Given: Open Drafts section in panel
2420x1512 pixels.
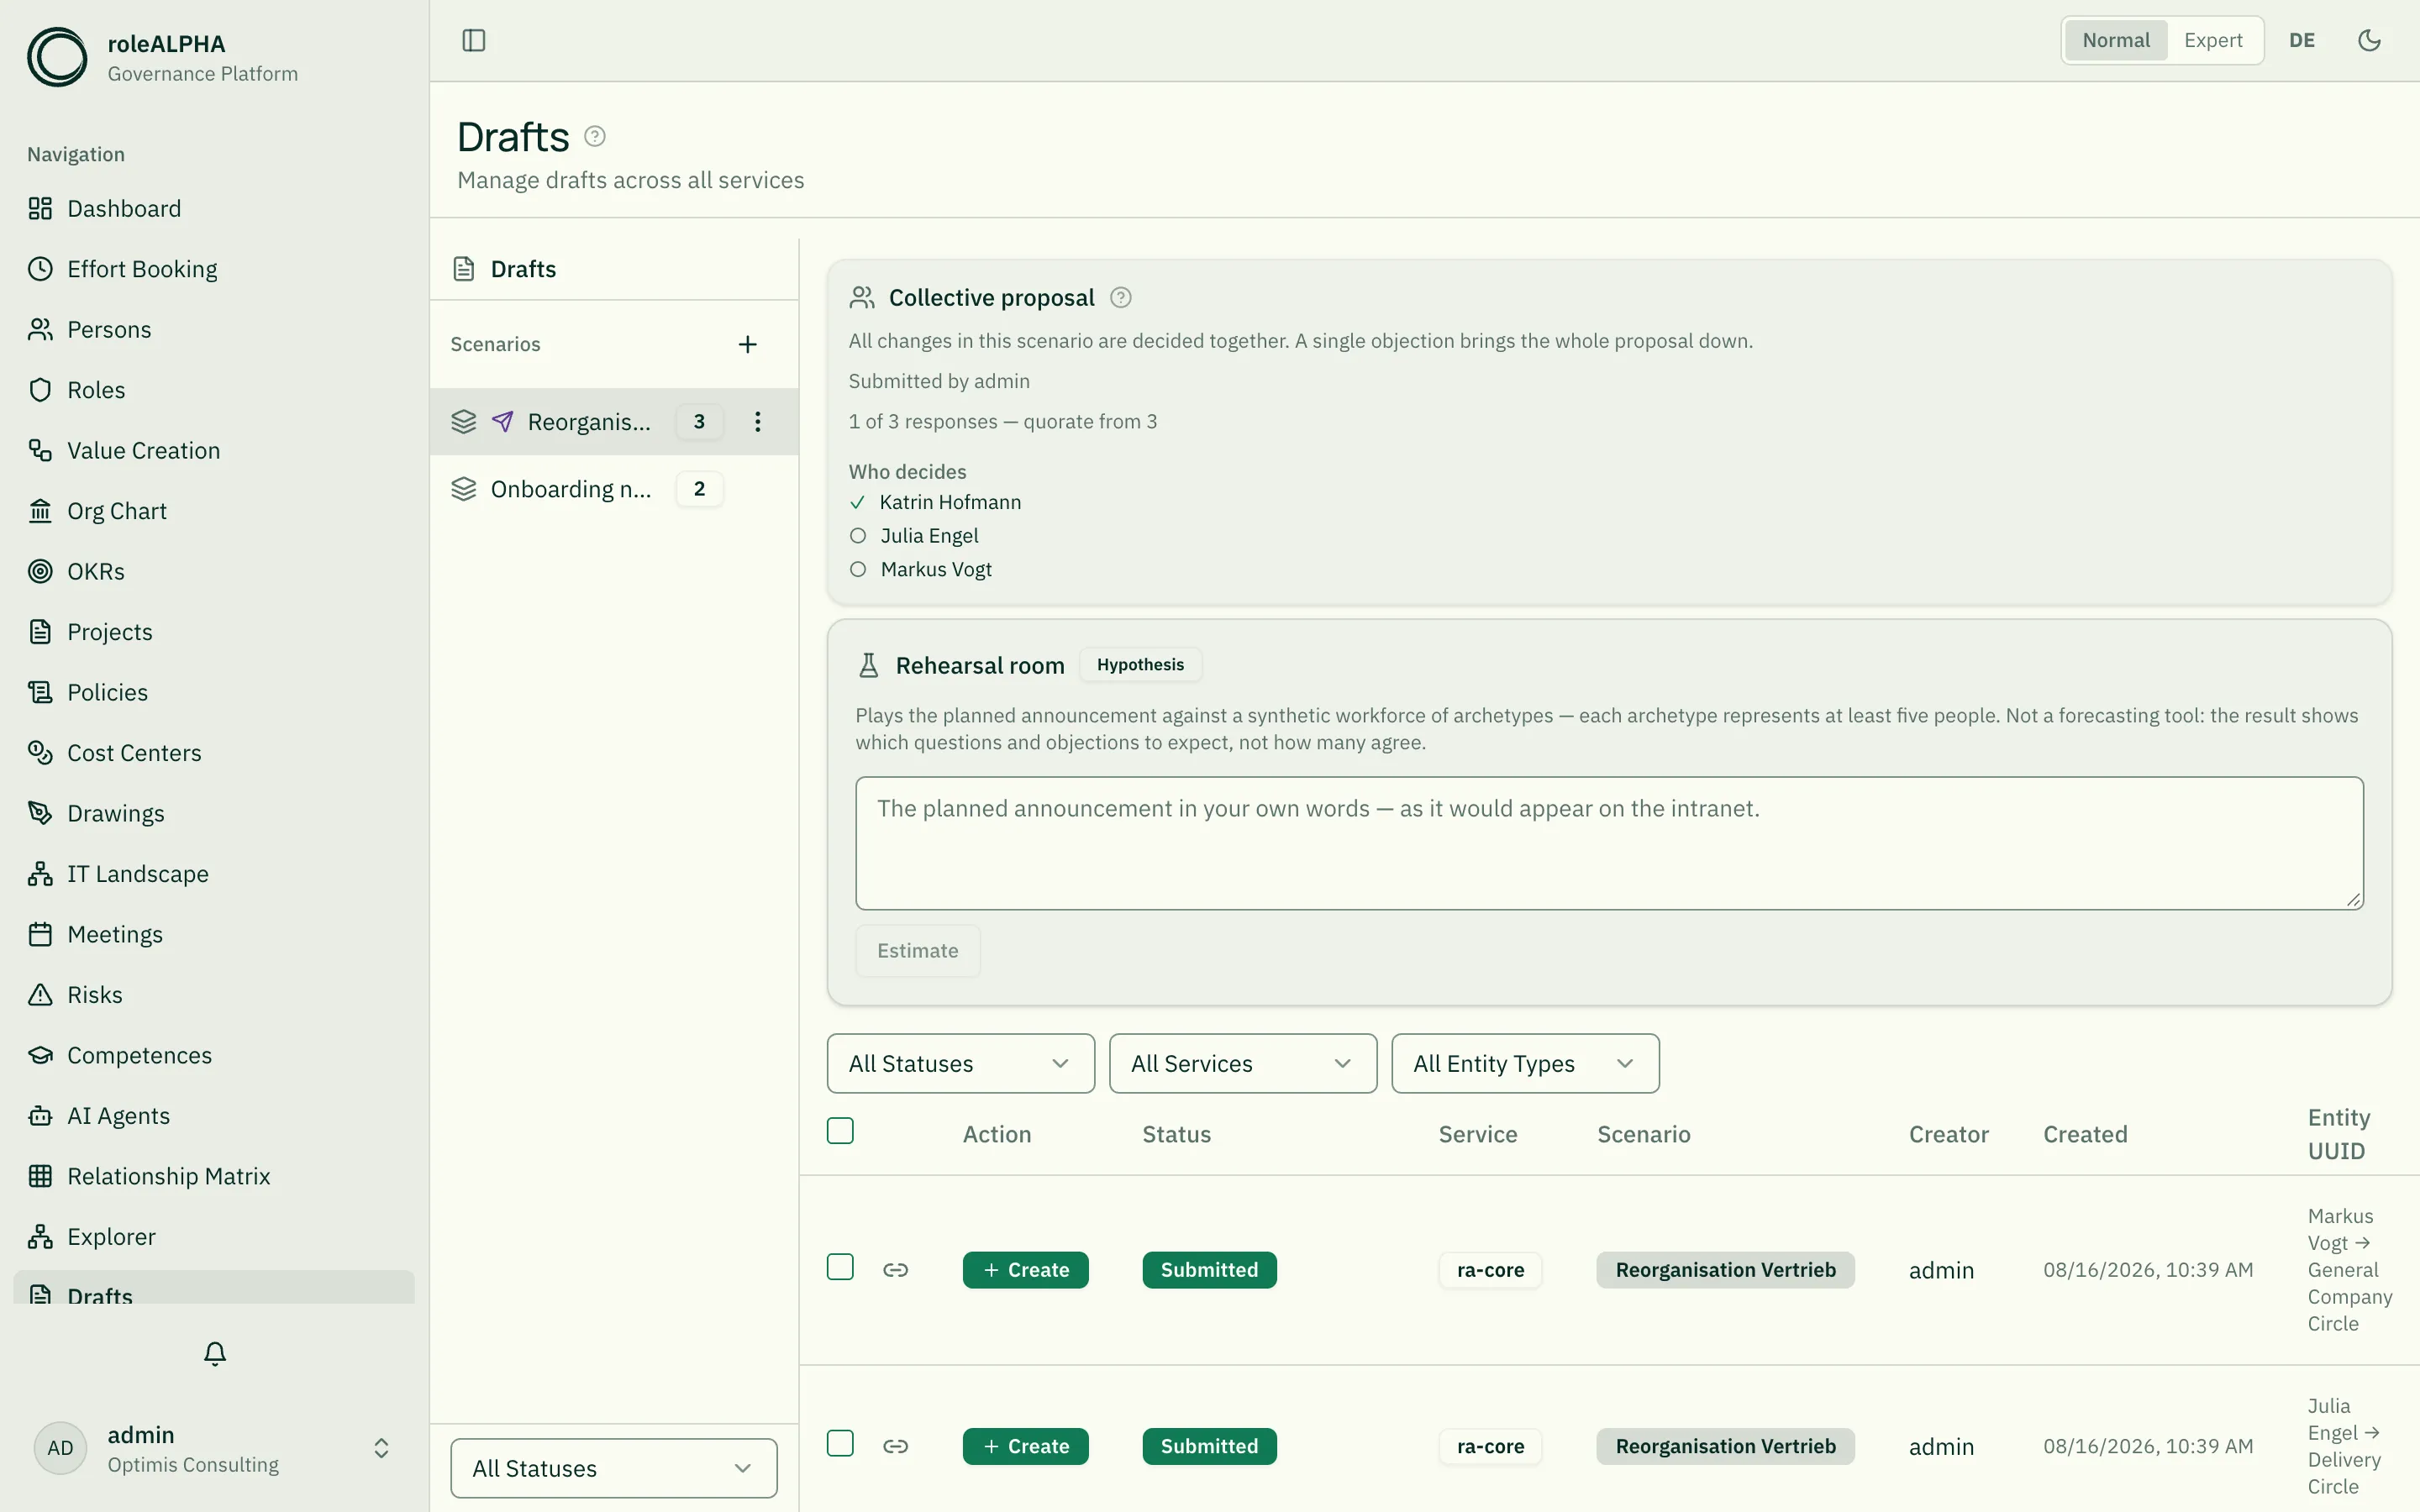Looking at the screenshot, I should (x=614, y=269).
